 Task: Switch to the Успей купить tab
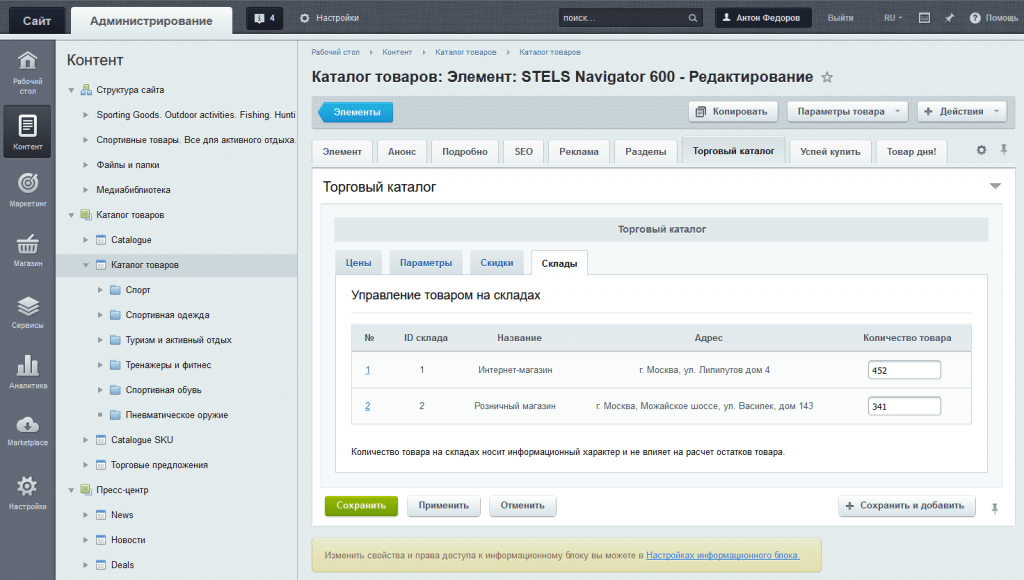click(x=830, y=152)
